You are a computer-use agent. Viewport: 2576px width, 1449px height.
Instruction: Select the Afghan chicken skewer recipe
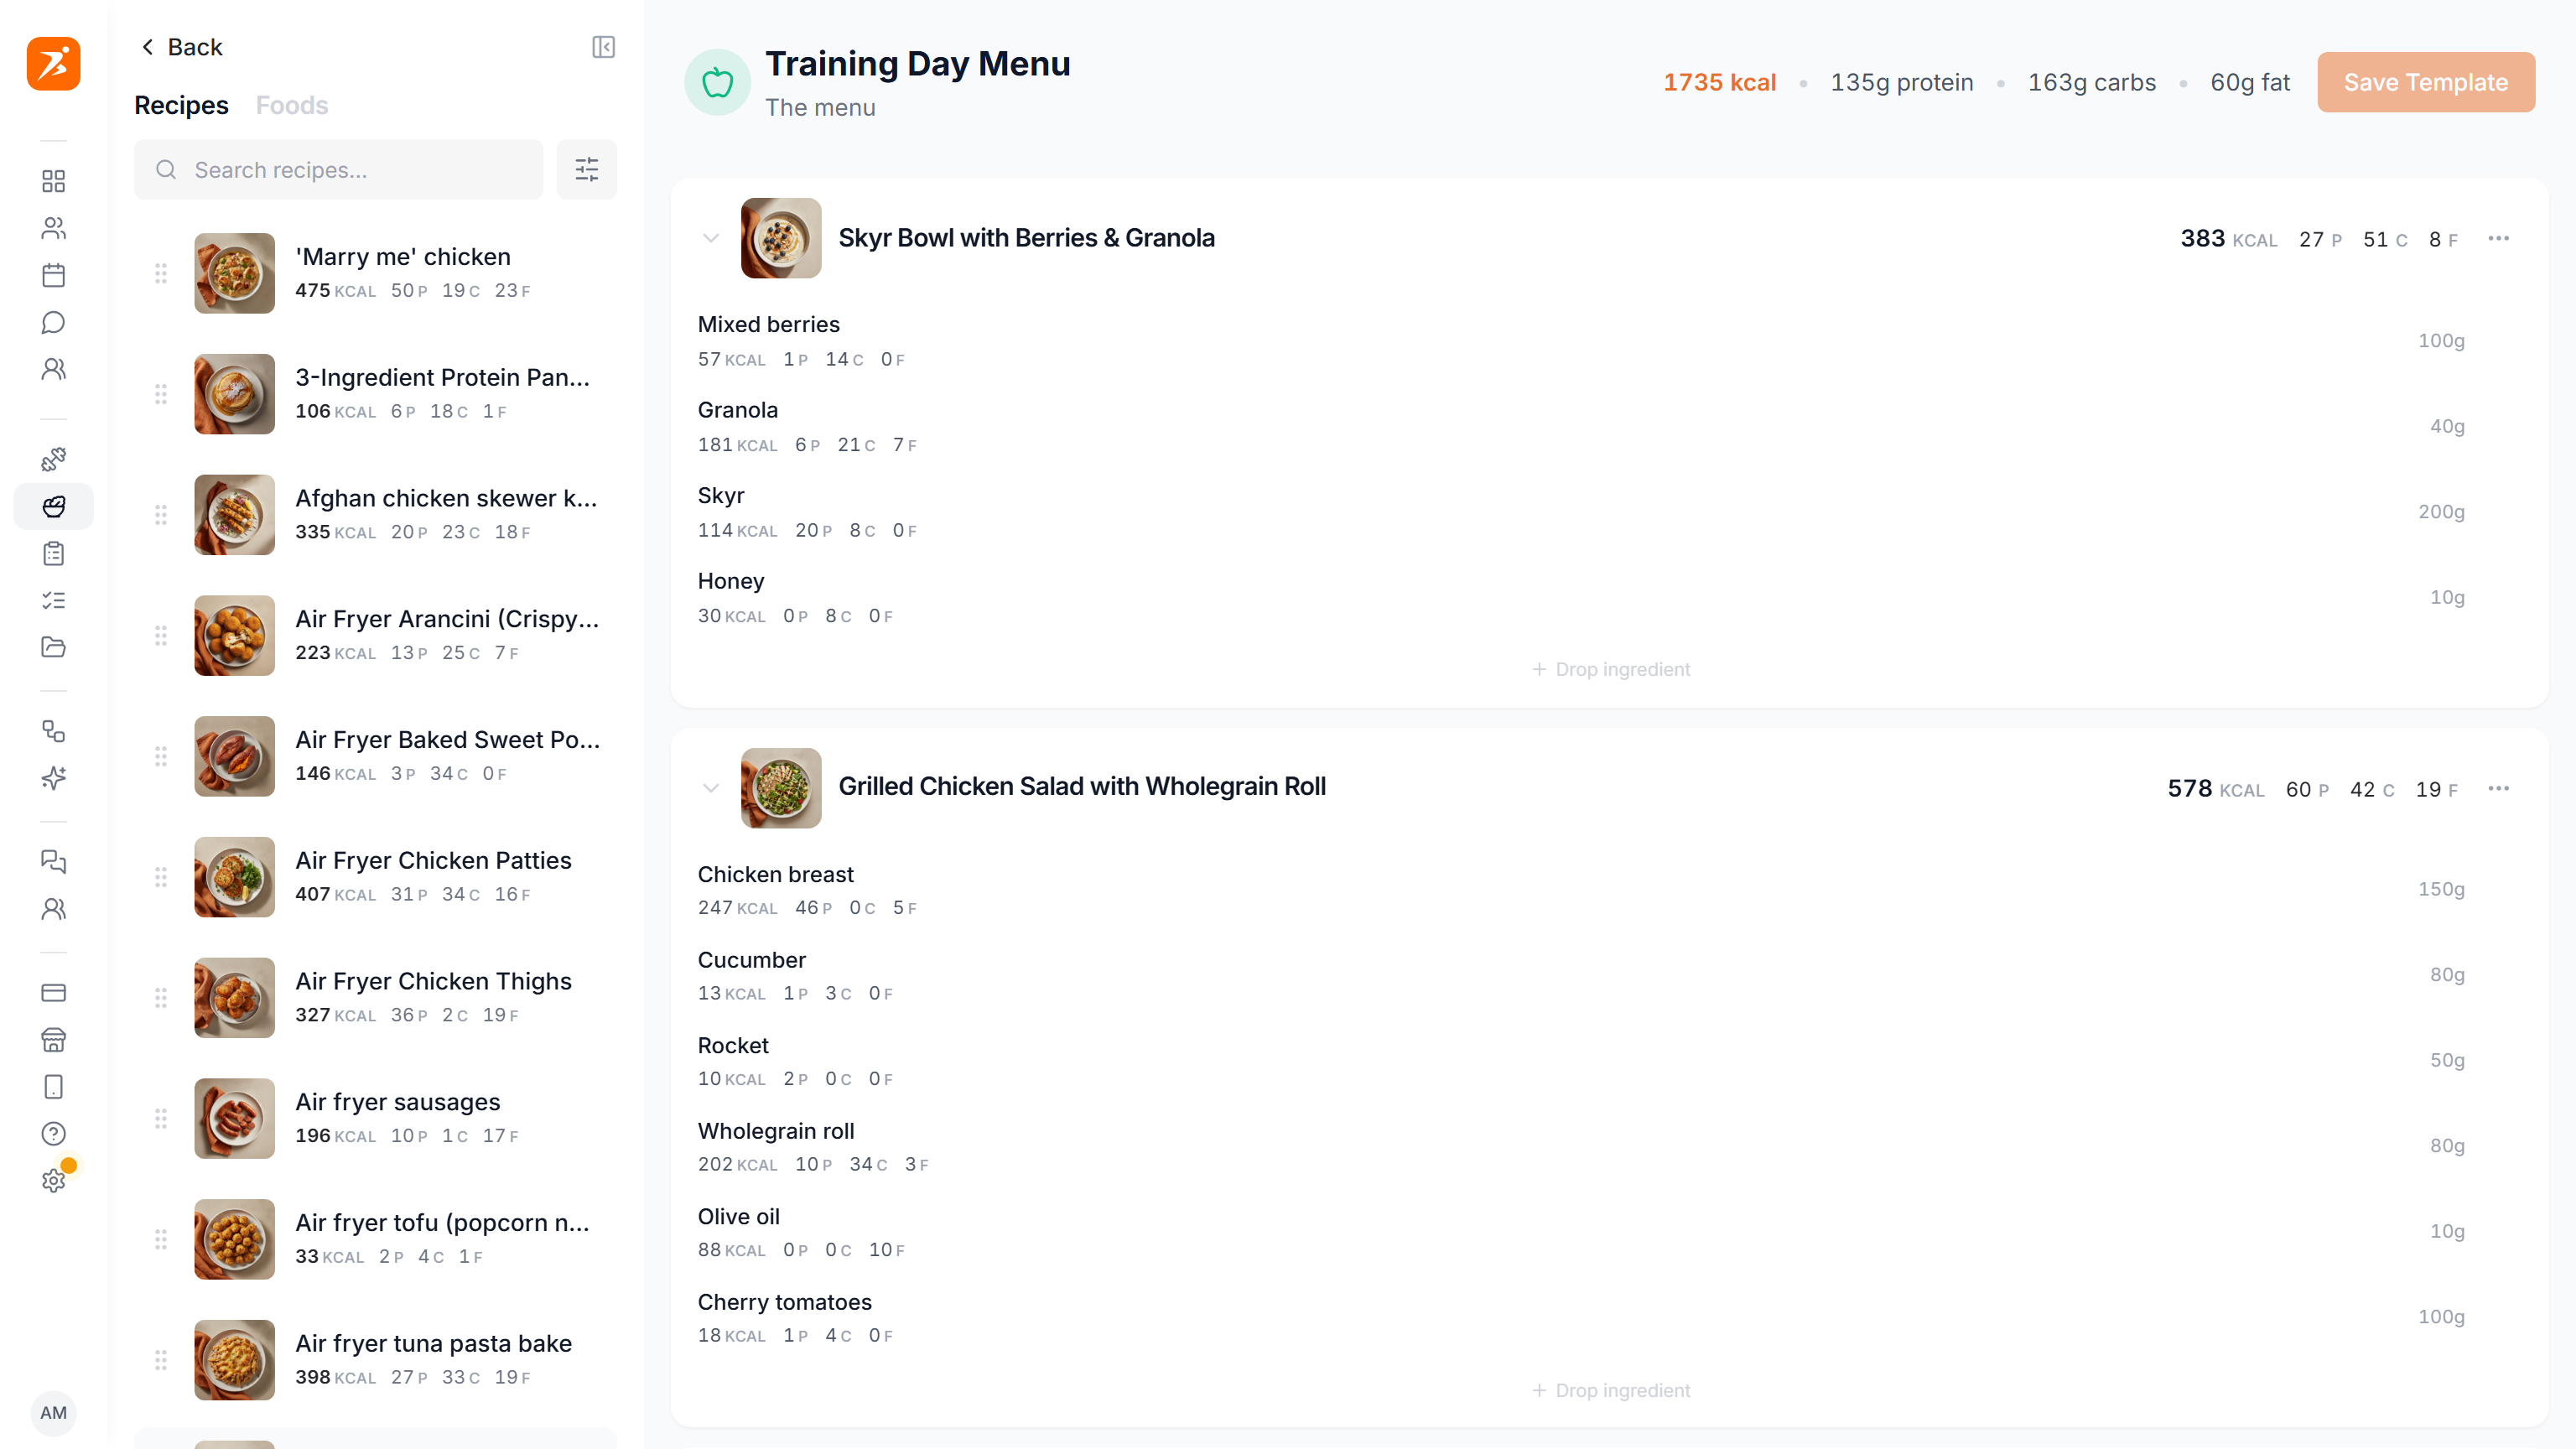[376, 515]
